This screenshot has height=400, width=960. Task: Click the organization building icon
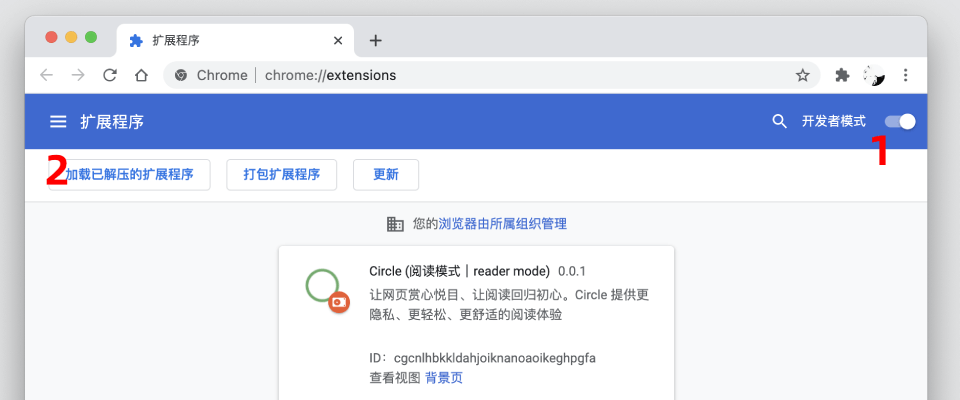point(396,224)
